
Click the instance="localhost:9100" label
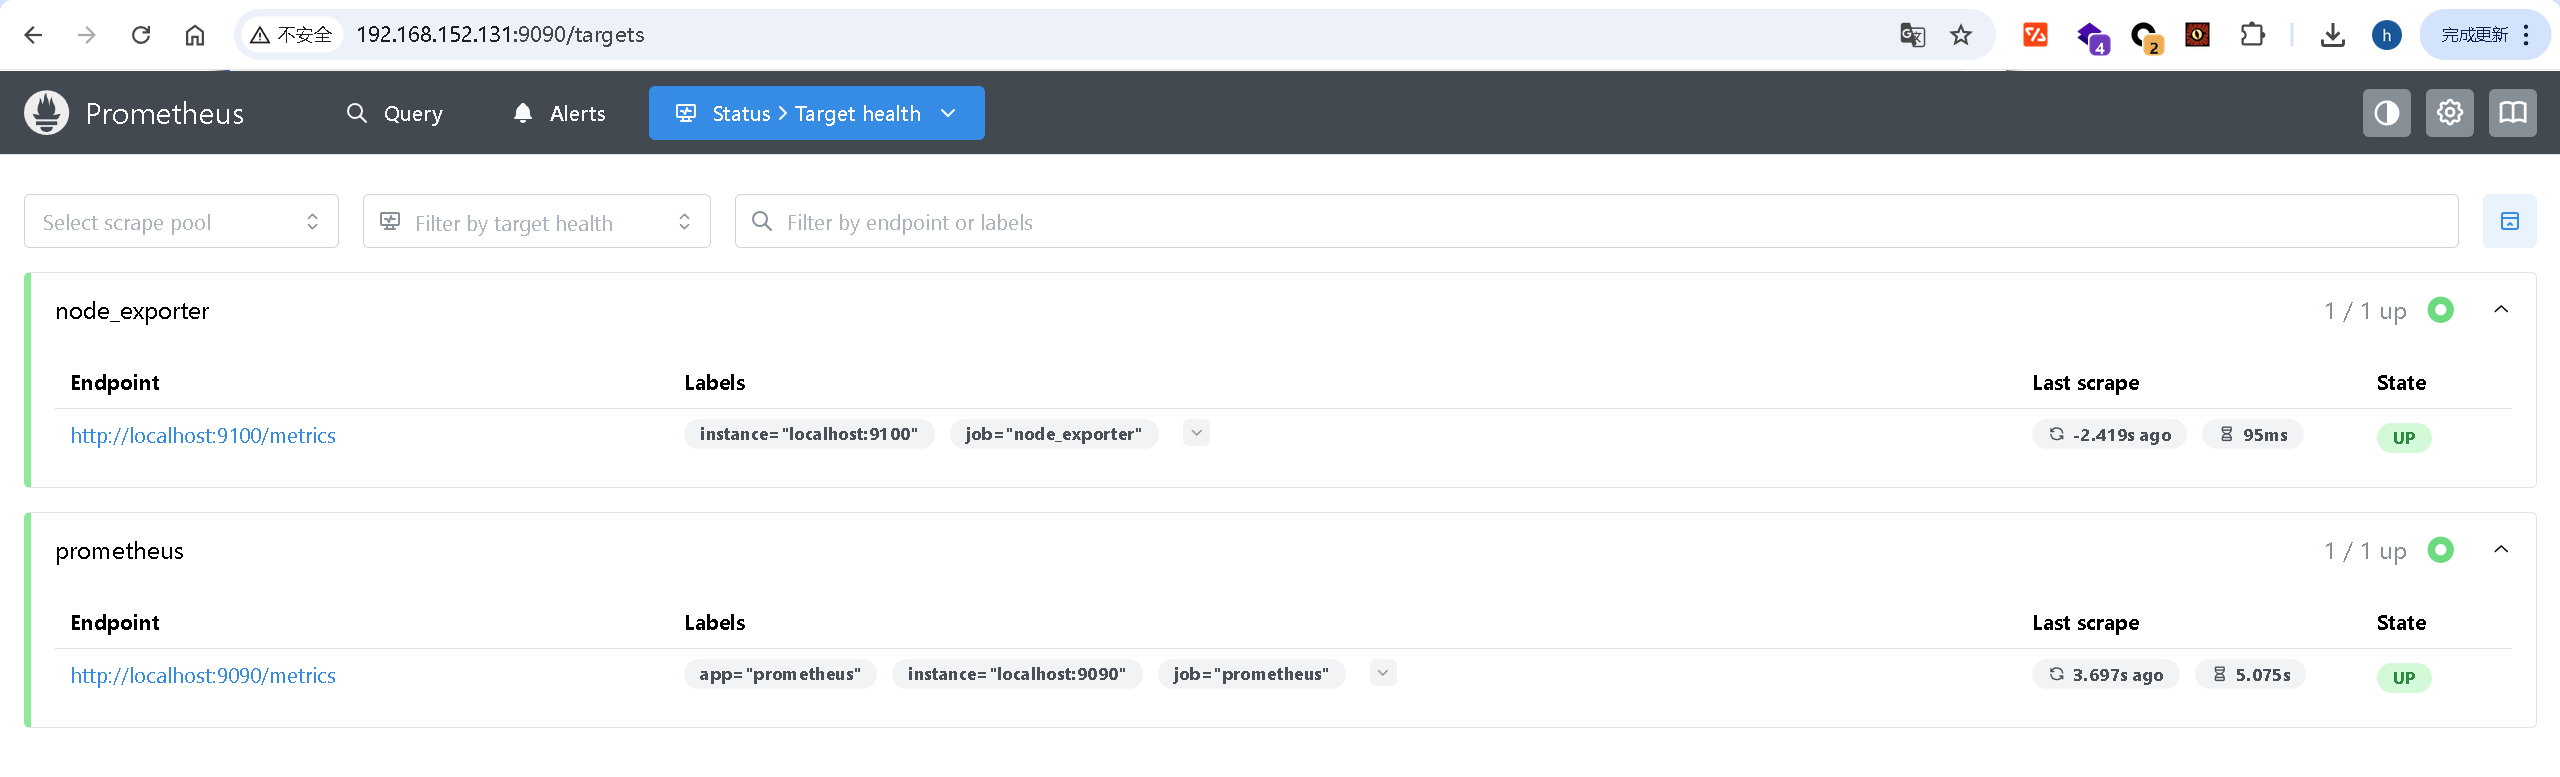[808, 434]
